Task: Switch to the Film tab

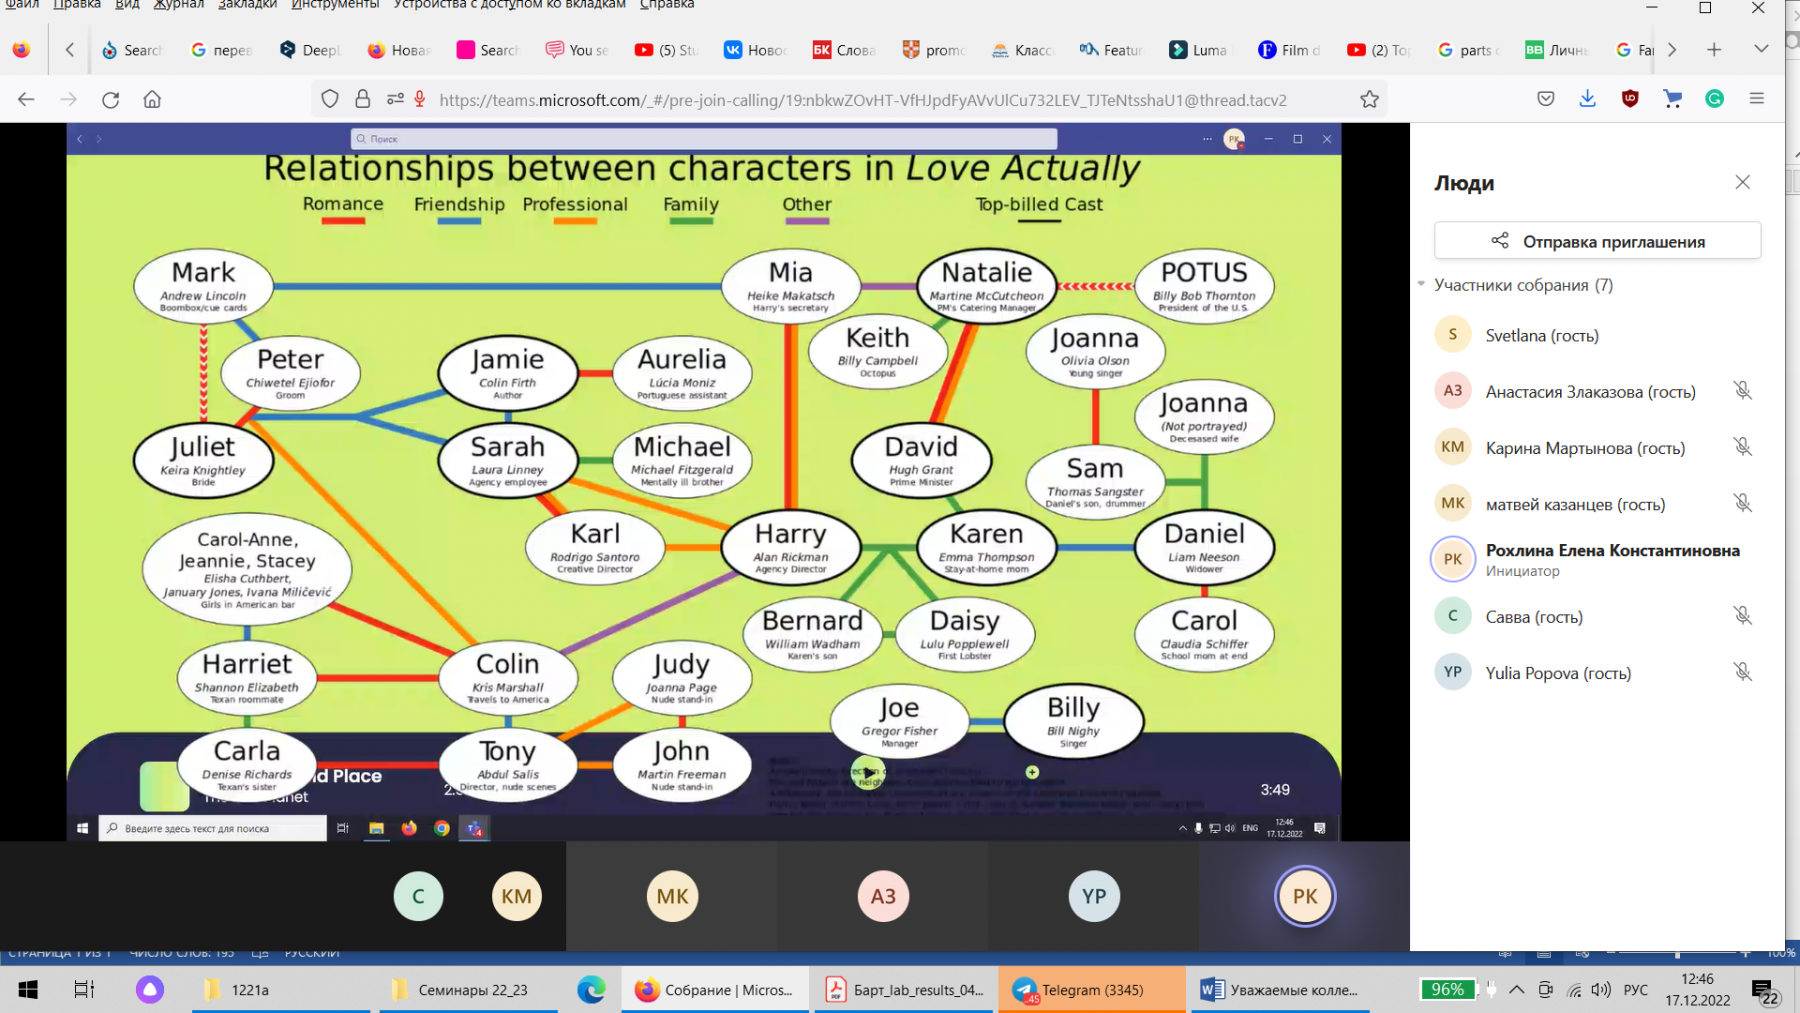Action: point(1290,50)
